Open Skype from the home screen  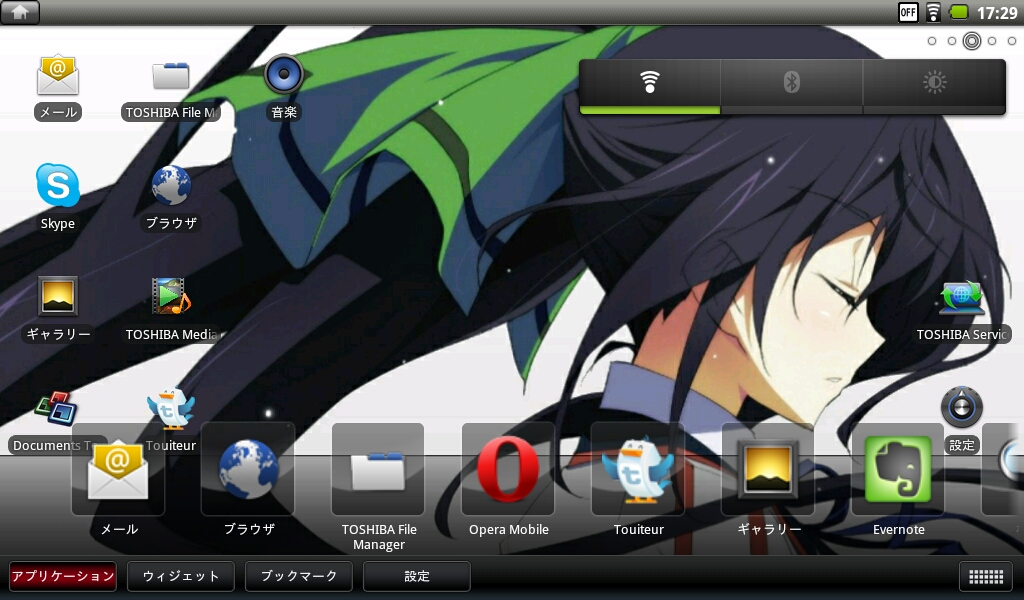(x=57, y=197)
